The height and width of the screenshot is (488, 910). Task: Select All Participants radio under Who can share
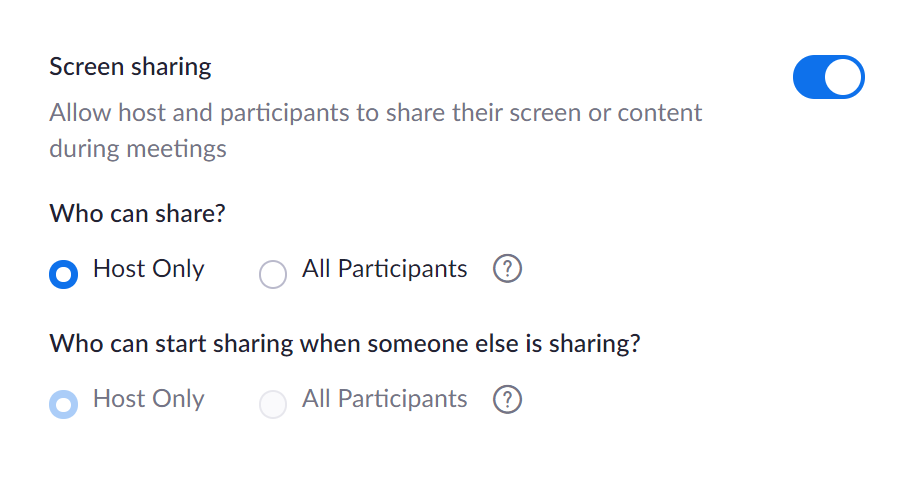click(x=273, y=274)
